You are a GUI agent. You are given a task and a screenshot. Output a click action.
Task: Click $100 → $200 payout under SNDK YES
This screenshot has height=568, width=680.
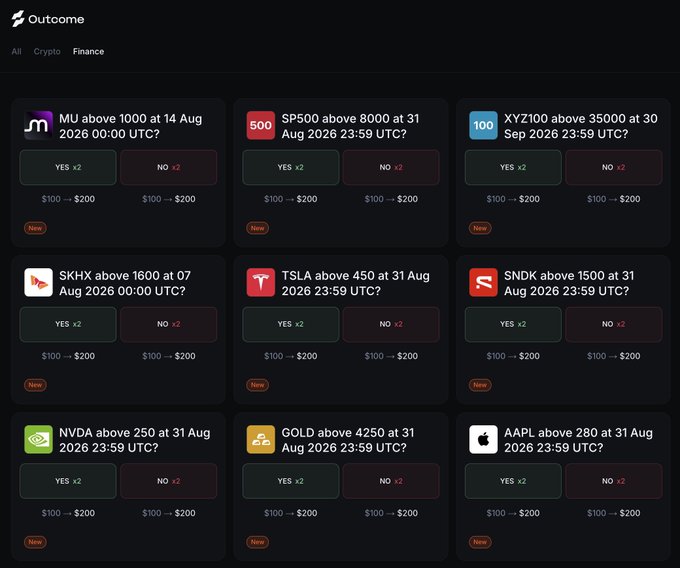(513, 356)
